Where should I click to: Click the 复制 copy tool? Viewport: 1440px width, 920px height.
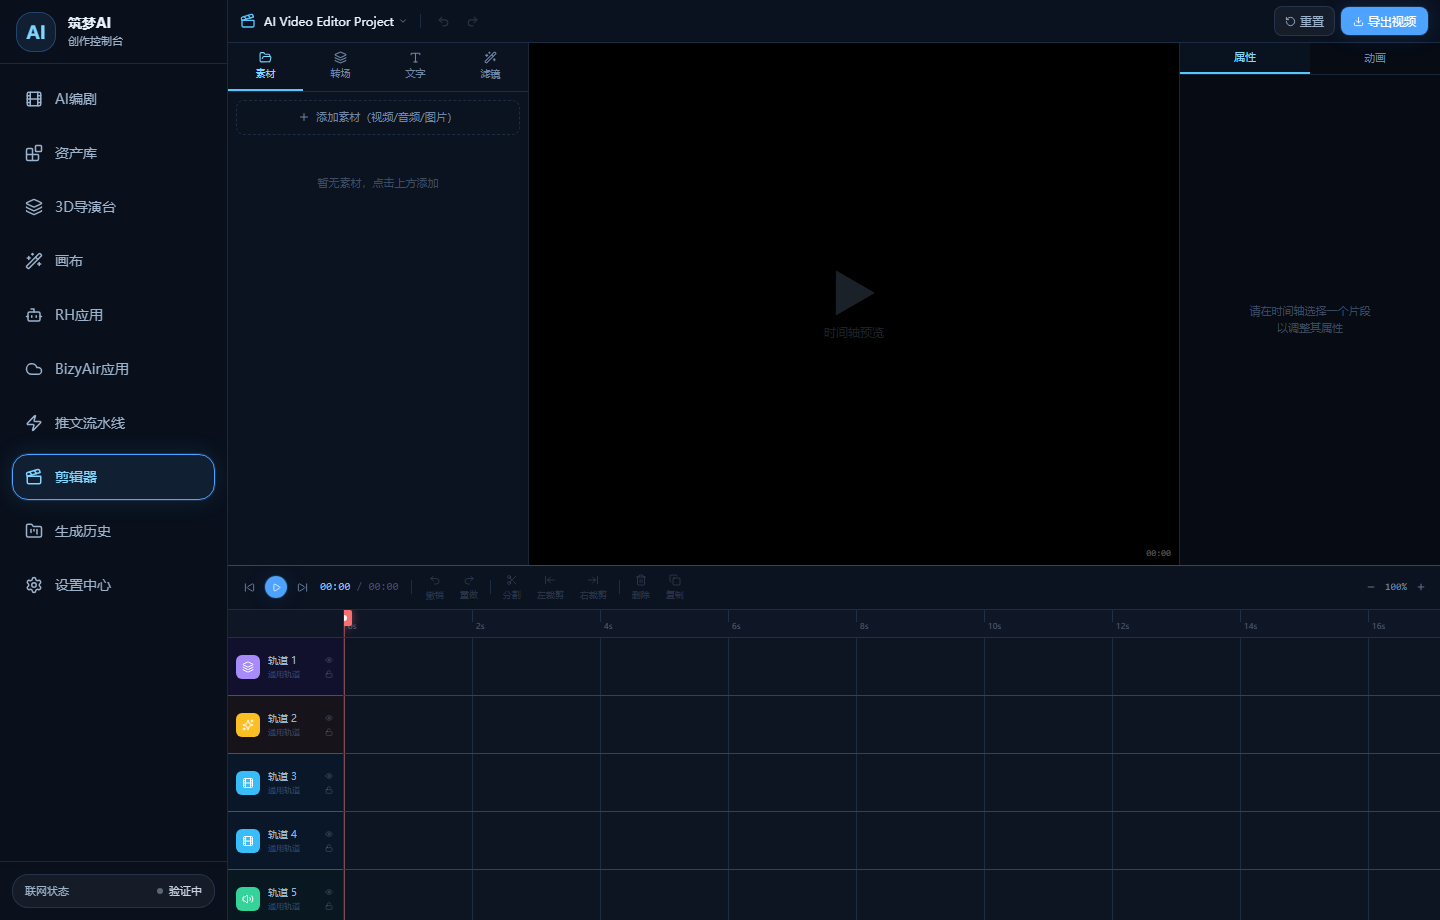click(675, 587)
